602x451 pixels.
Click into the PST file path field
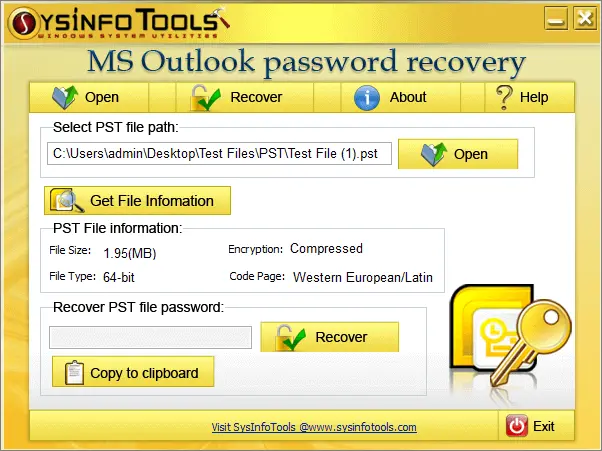pos(219,154)
